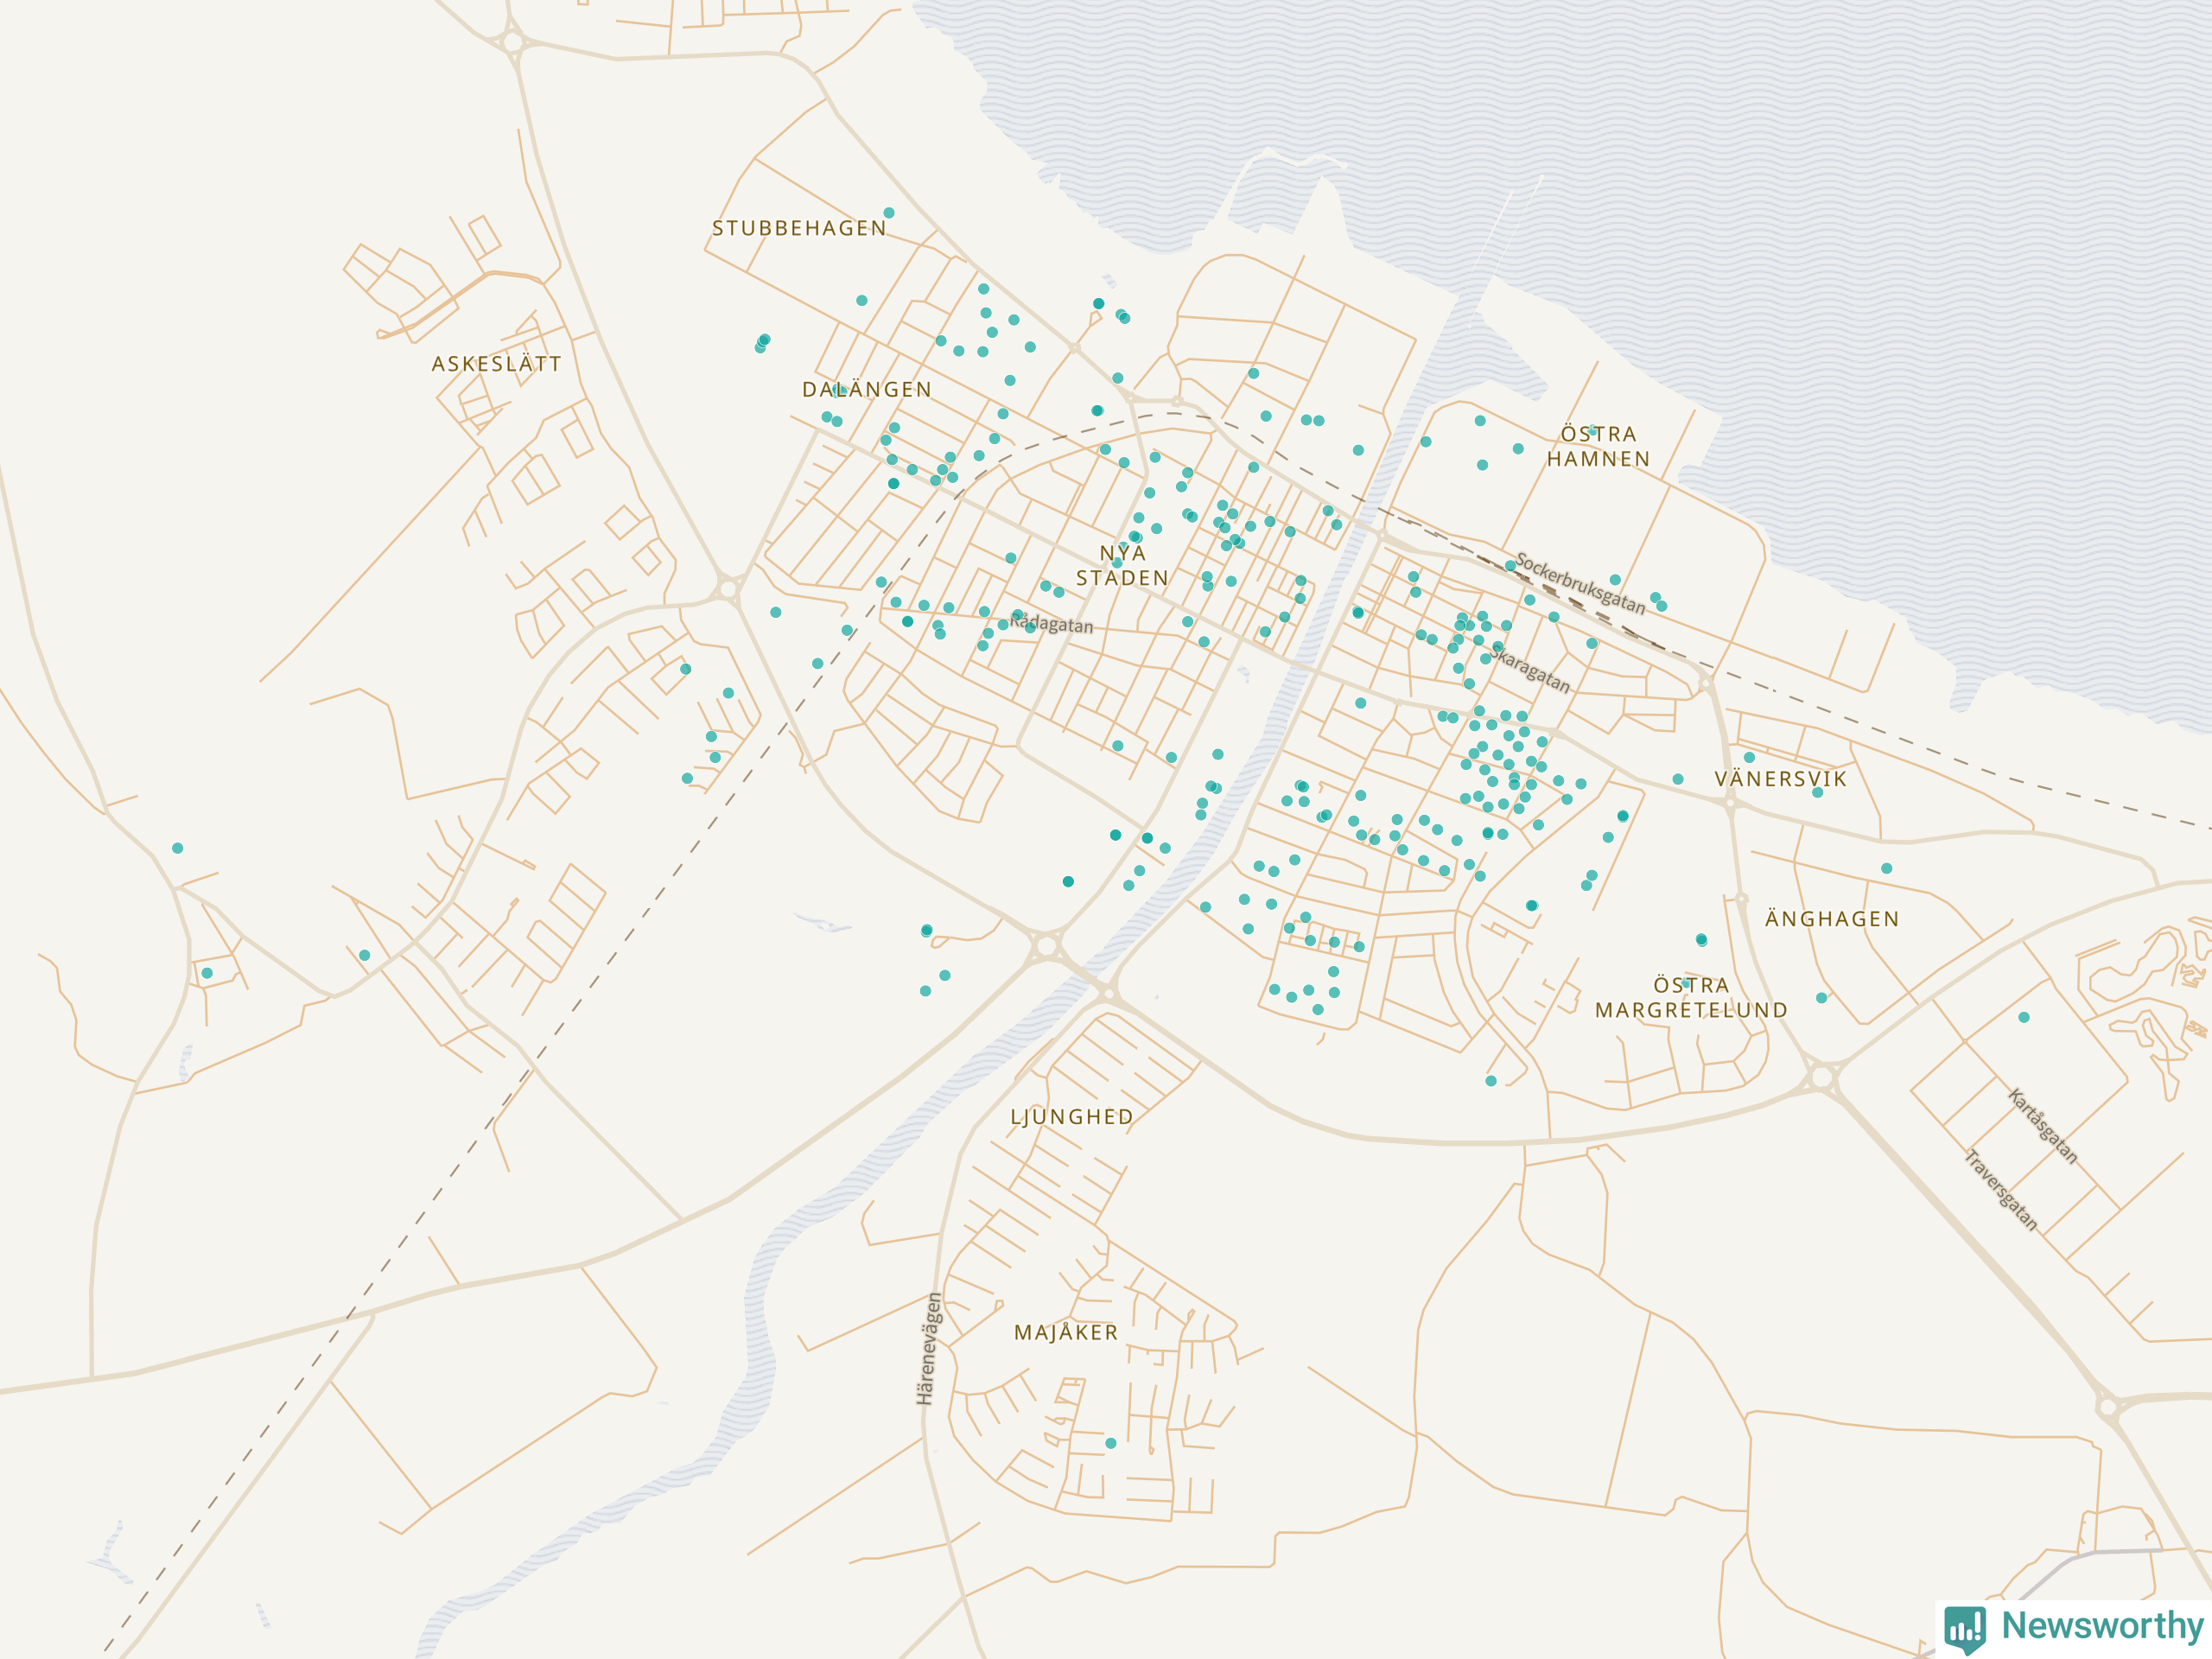The height and width of the screenshot is (1659, 2212).
Task: Click the ASKESLÄTT district label
Action: 496,364
